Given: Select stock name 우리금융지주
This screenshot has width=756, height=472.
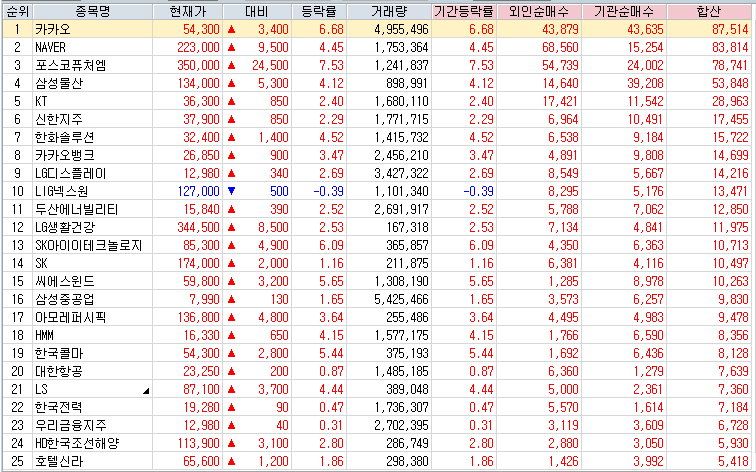Looking at the screenshot, I should pos(70,425).
